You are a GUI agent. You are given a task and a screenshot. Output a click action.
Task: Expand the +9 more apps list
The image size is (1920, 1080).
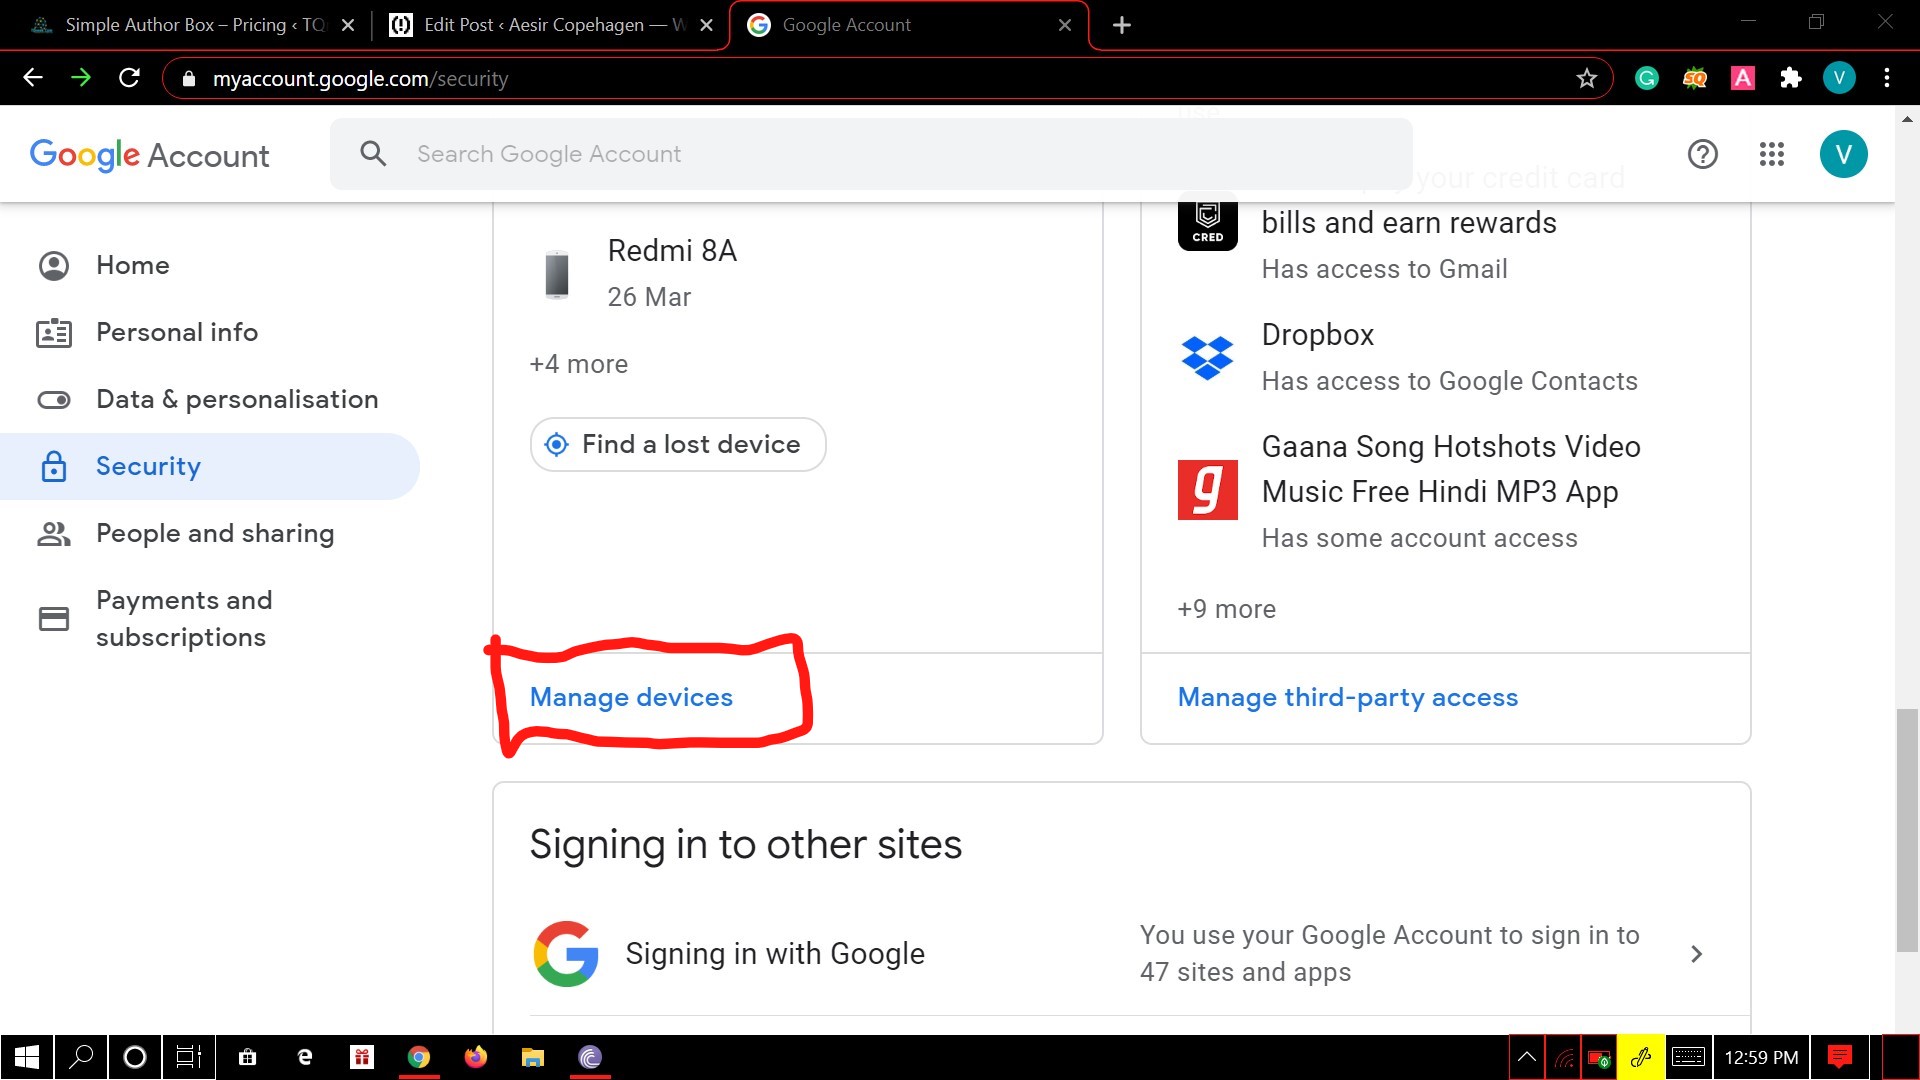(x=1226, y=609)
